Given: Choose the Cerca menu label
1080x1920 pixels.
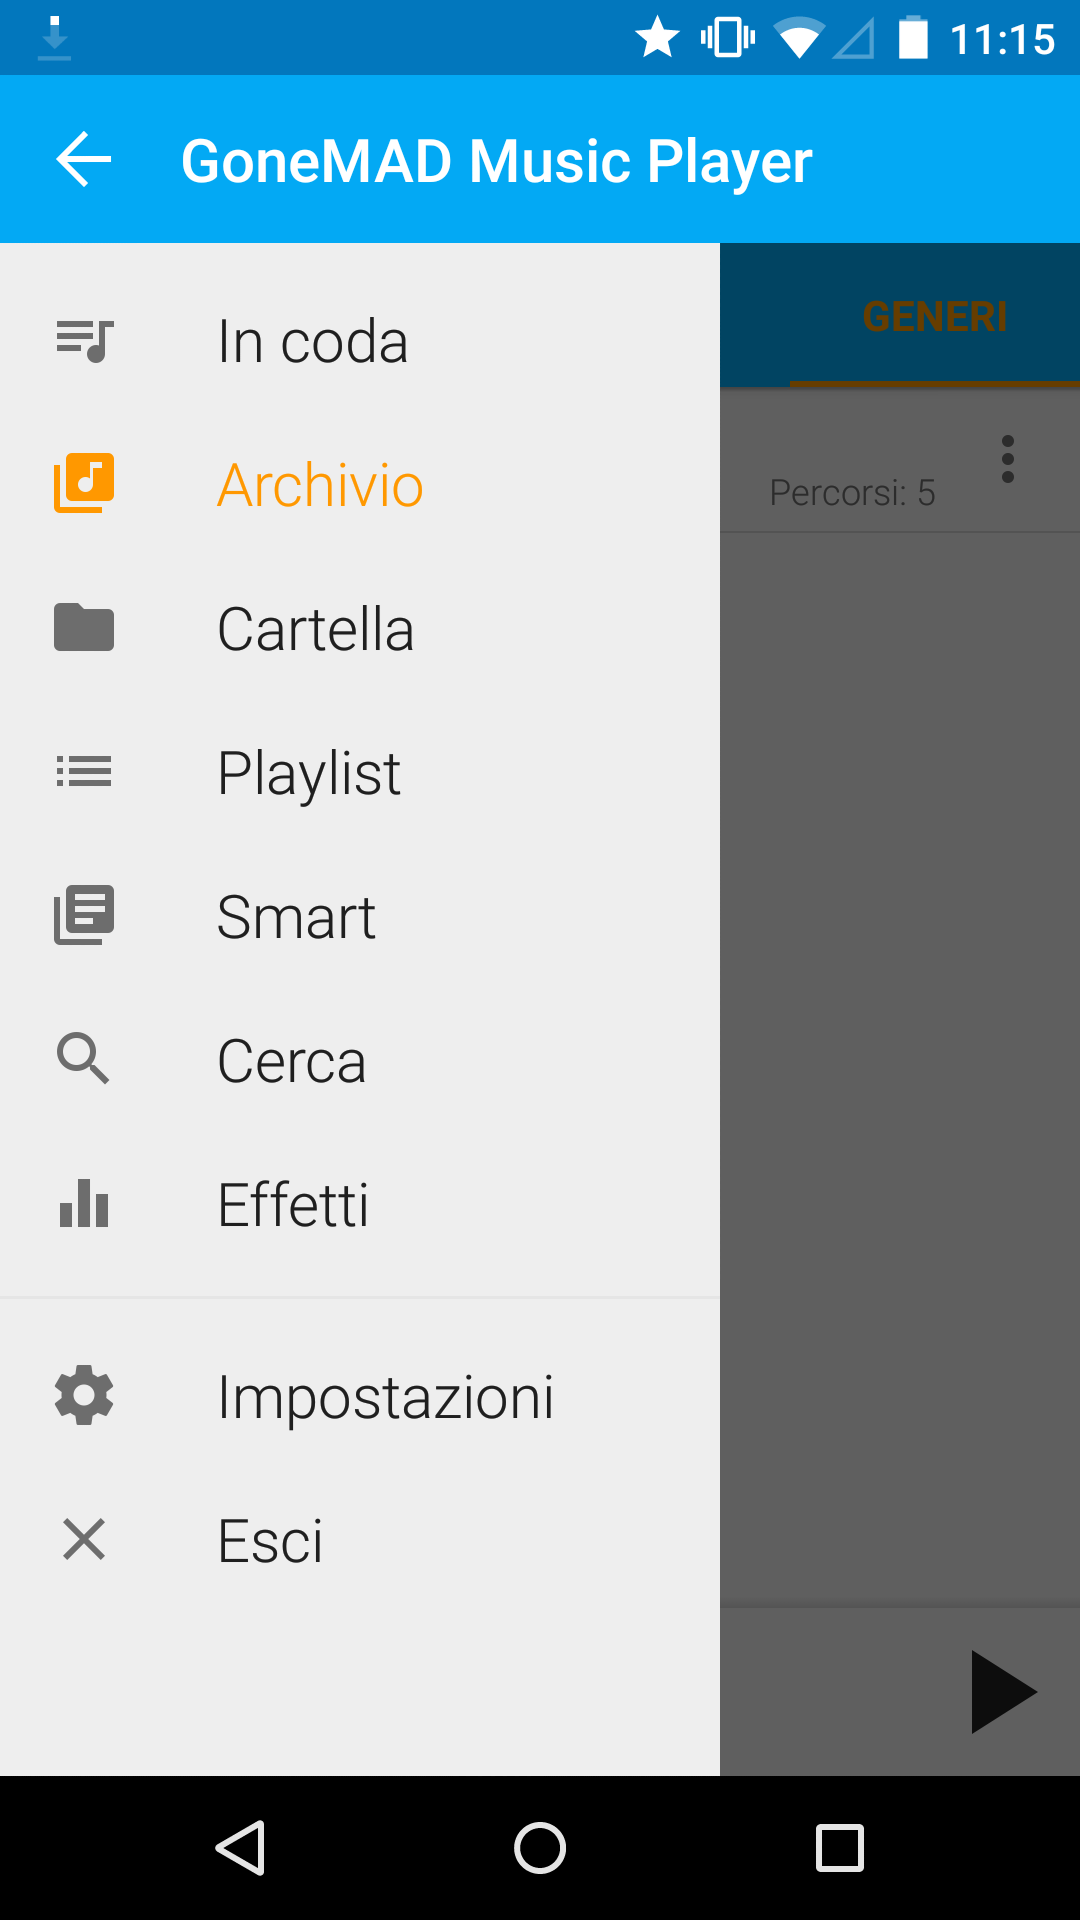Looking at the screenshot, I should pos(292,1060).
